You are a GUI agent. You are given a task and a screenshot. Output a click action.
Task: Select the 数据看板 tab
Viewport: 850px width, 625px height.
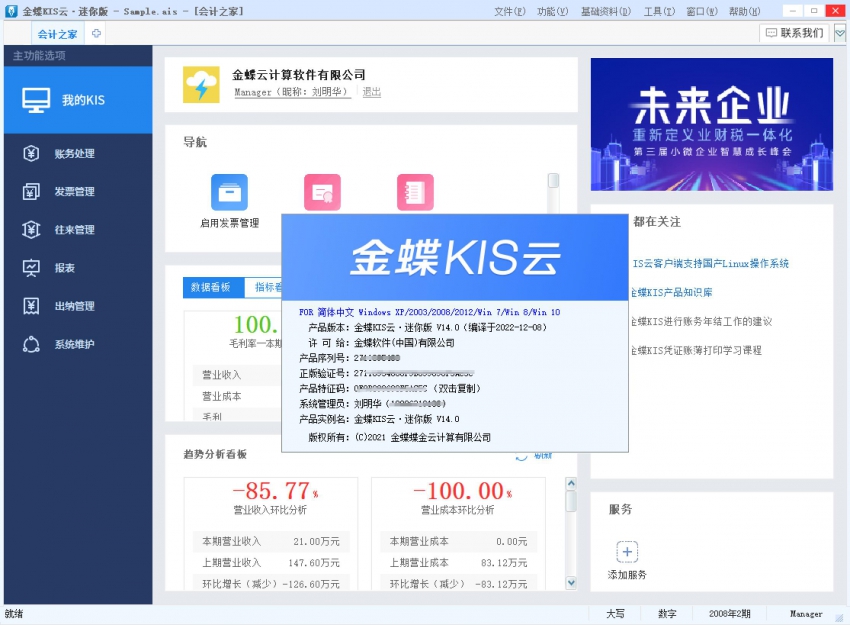click(x=212, y=285)
